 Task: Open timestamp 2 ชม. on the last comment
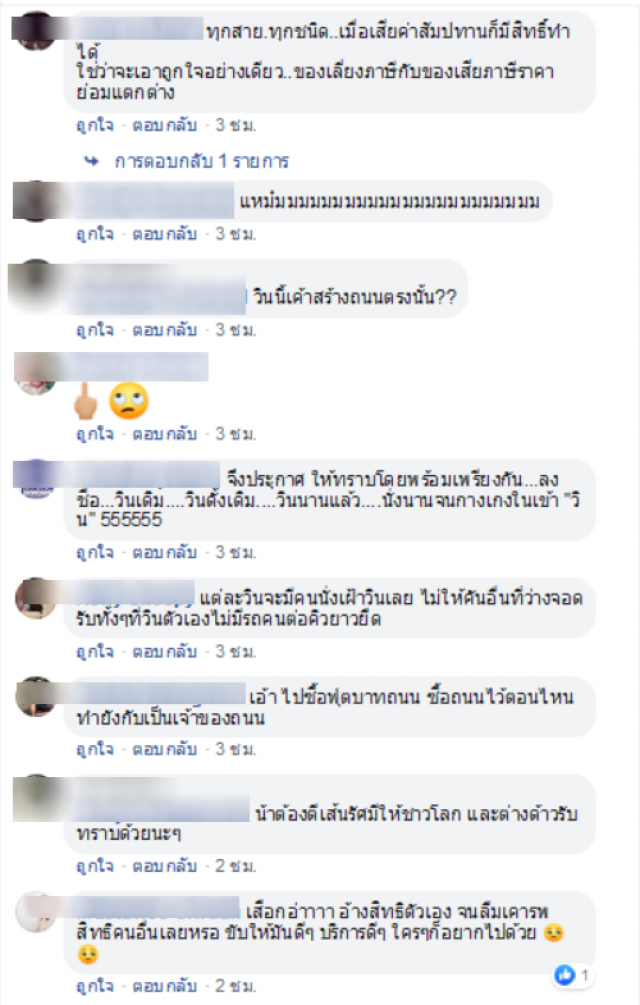coord(235,986)
